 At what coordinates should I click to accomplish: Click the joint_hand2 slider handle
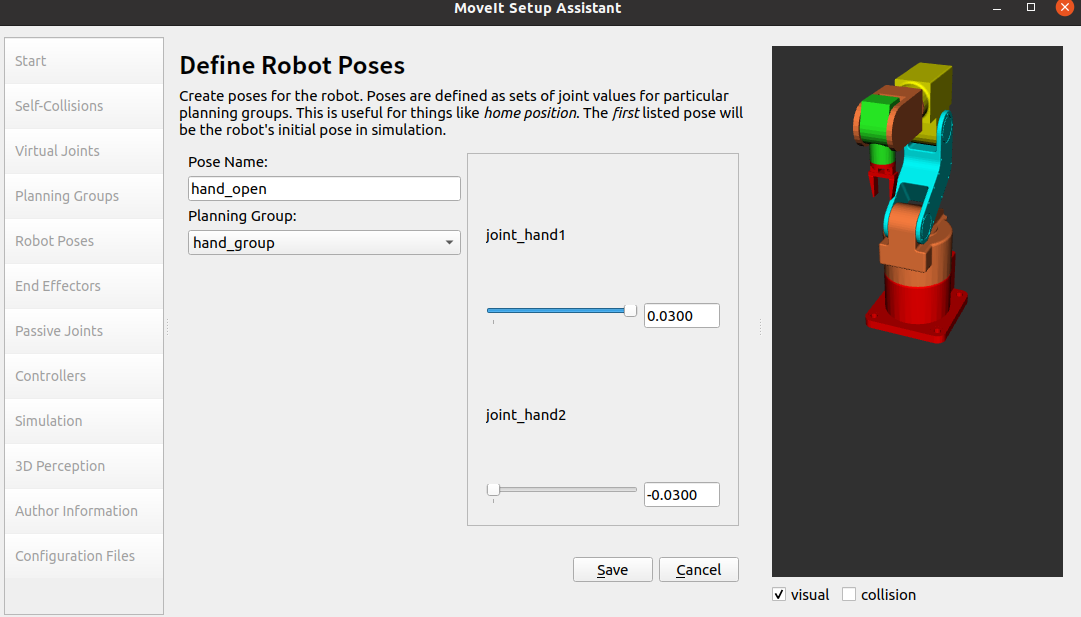pos(493,490)
